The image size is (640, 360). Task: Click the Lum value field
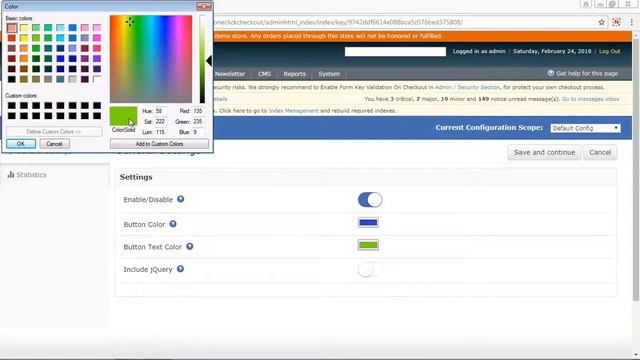point(160,132)
